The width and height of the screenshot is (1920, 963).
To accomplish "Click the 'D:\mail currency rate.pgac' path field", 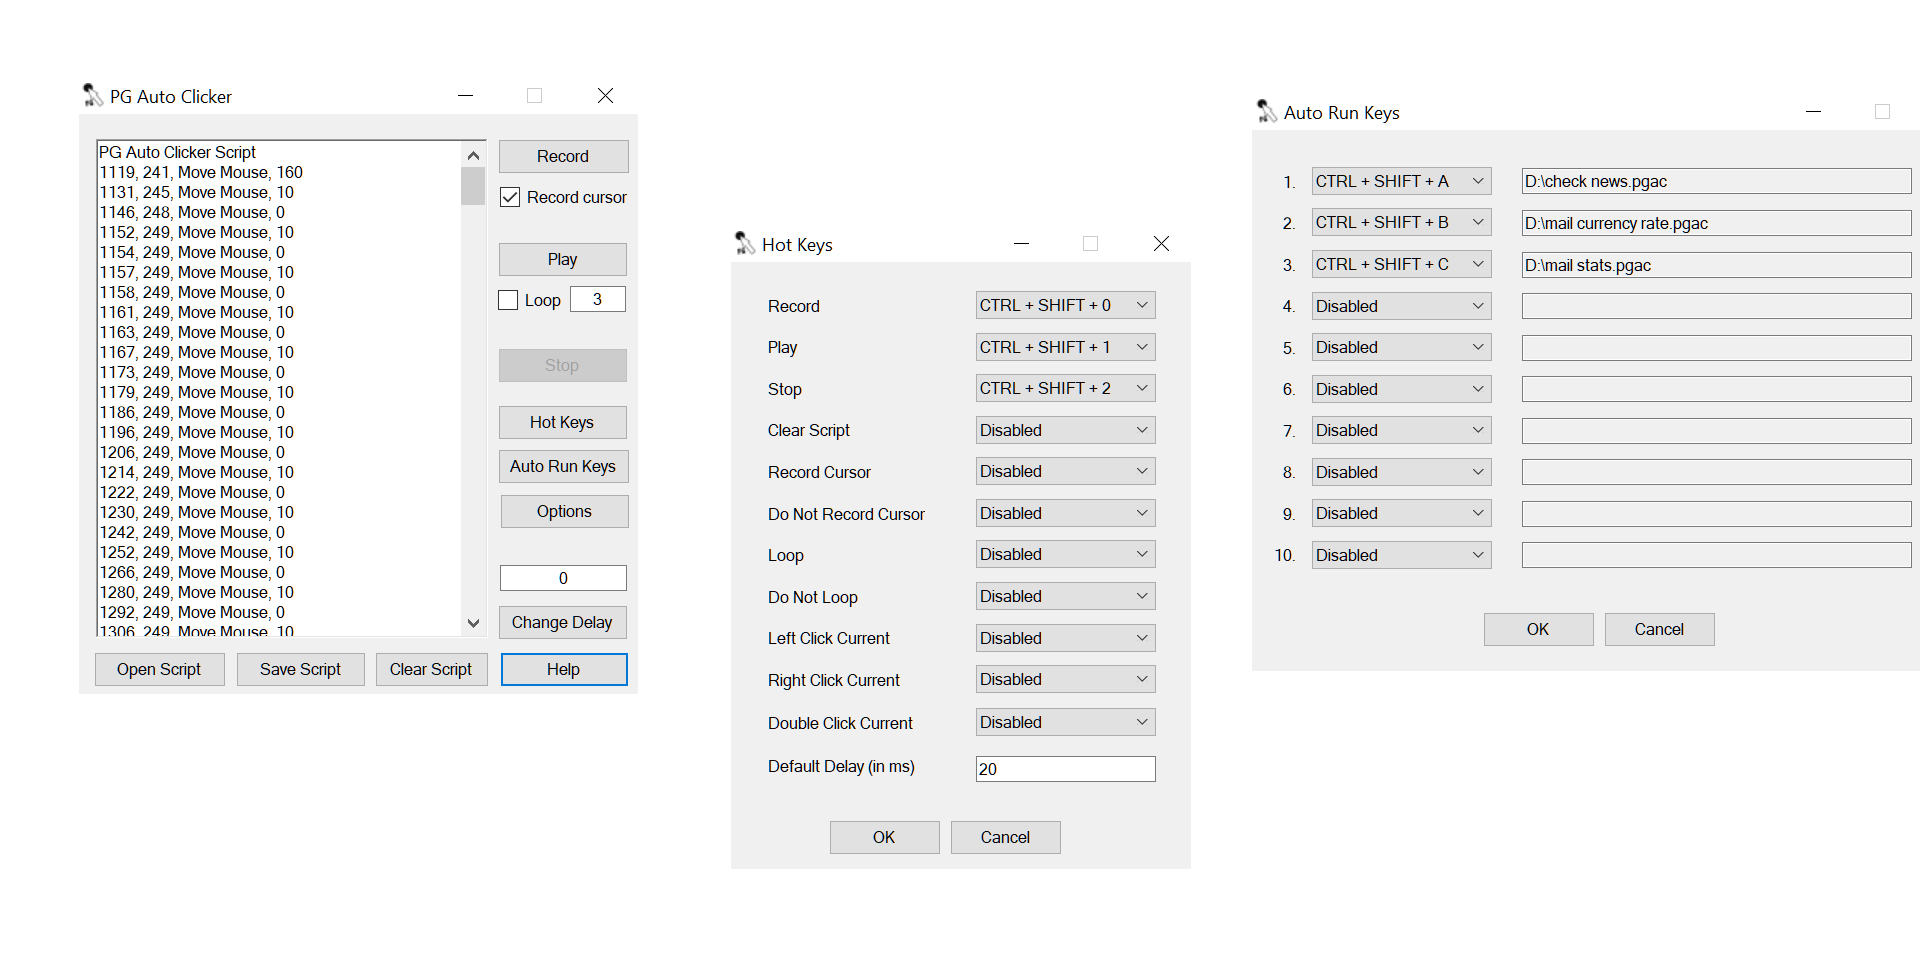I will pos(1717,223).
